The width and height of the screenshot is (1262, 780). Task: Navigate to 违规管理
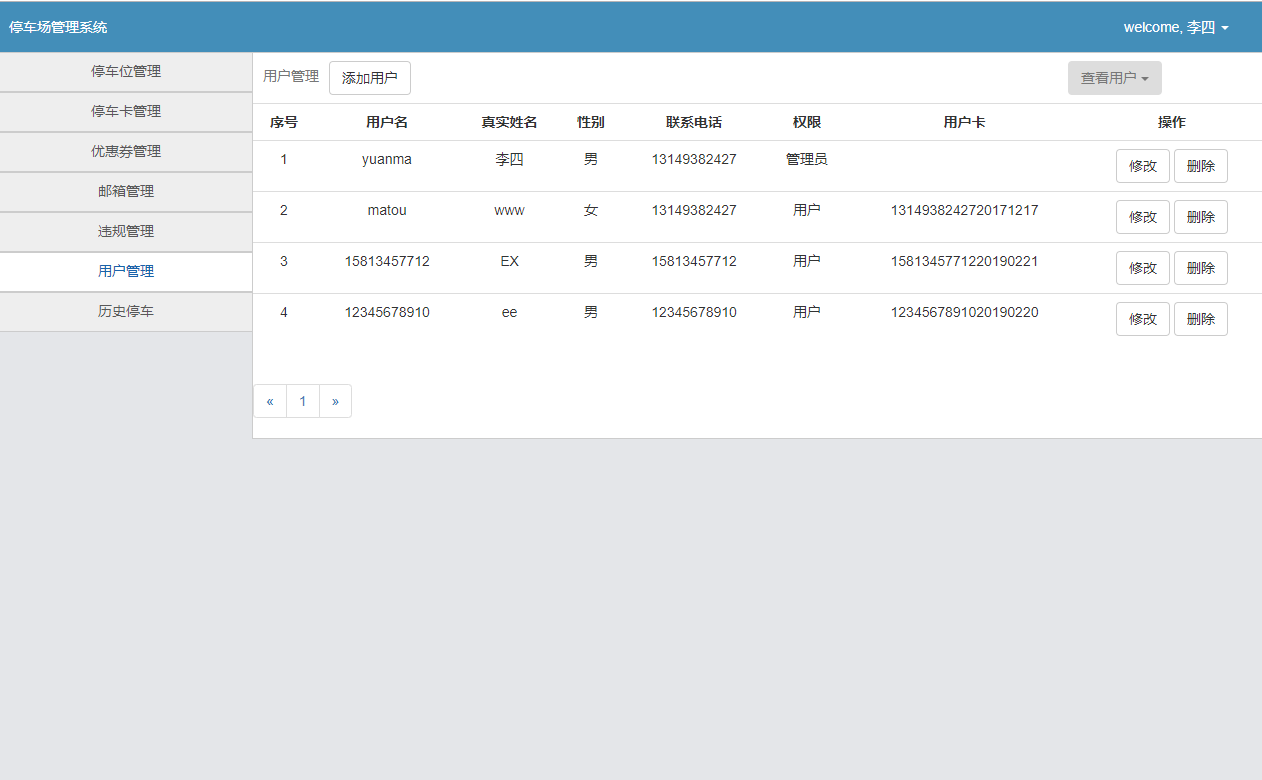[126, 232]
